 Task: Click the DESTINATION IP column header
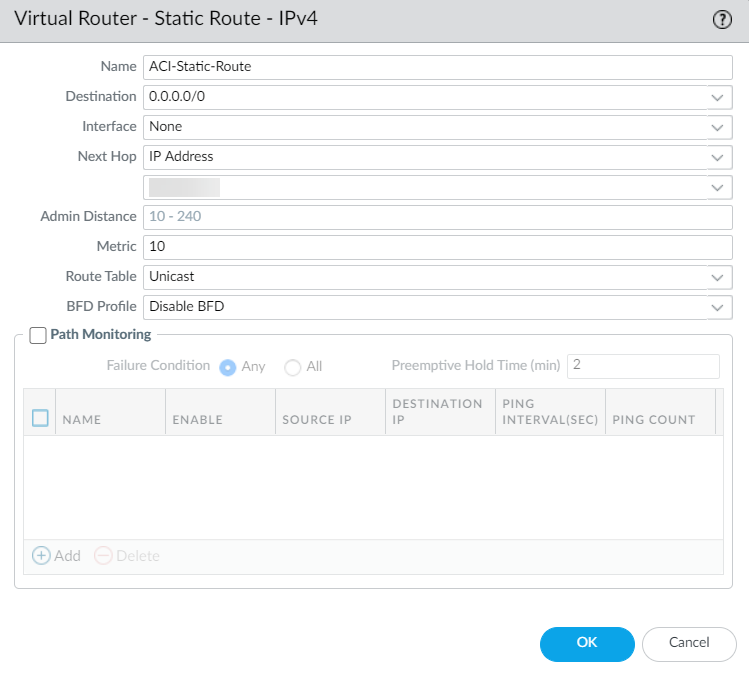[440, 412]
